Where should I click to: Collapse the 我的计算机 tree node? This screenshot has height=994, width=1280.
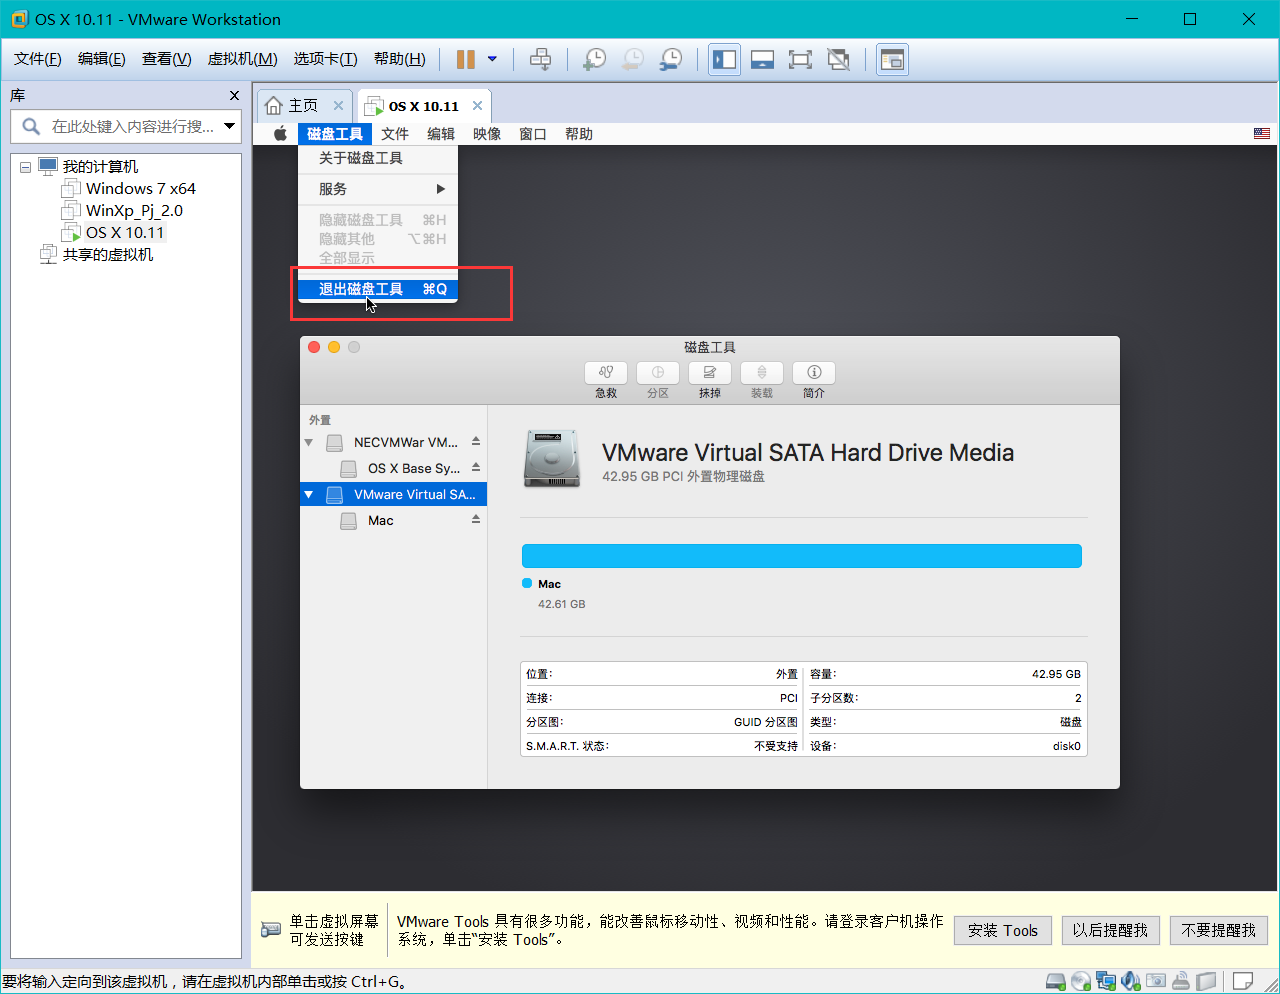point(25,167)
